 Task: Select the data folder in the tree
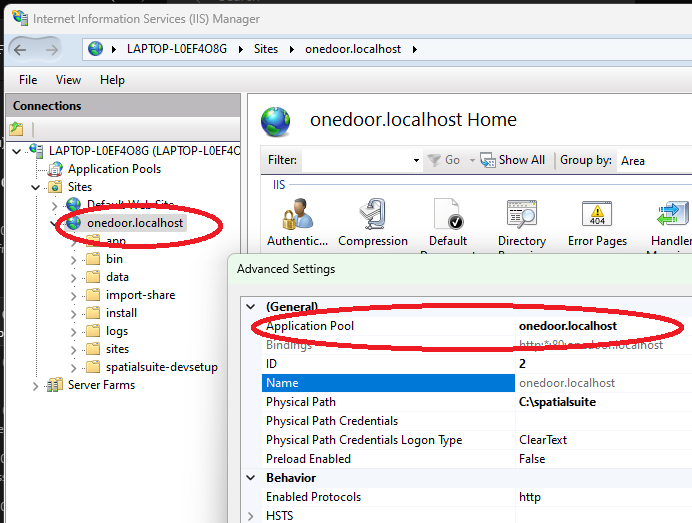tap(117, 277)
